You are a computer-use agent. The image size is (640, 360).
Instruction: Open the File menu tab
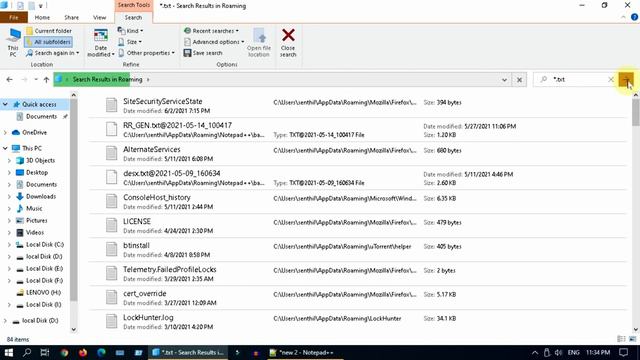click(x=14, y=18)
